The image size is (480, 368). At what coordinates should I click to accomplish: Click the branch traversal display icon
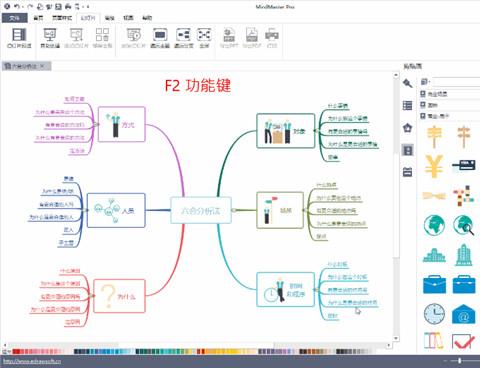pos(183,38)
